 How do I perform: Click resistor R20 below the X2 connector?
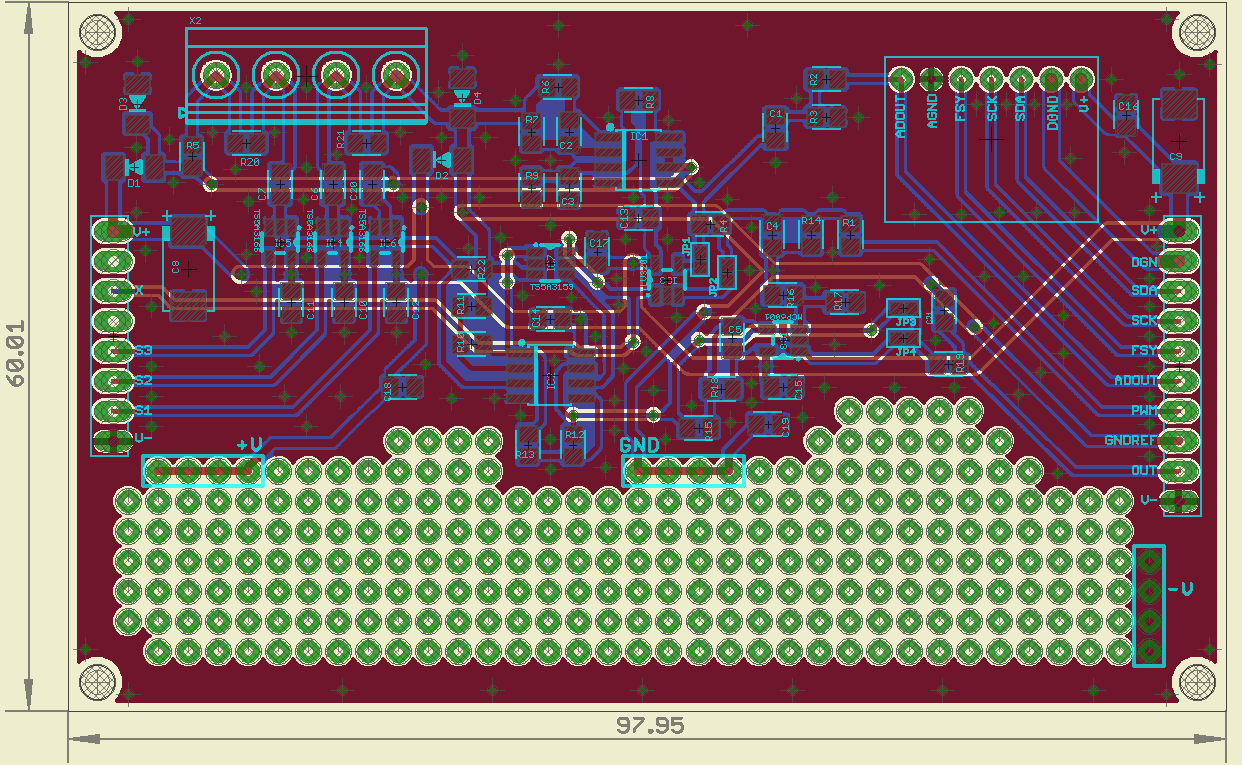pos(246,145)
